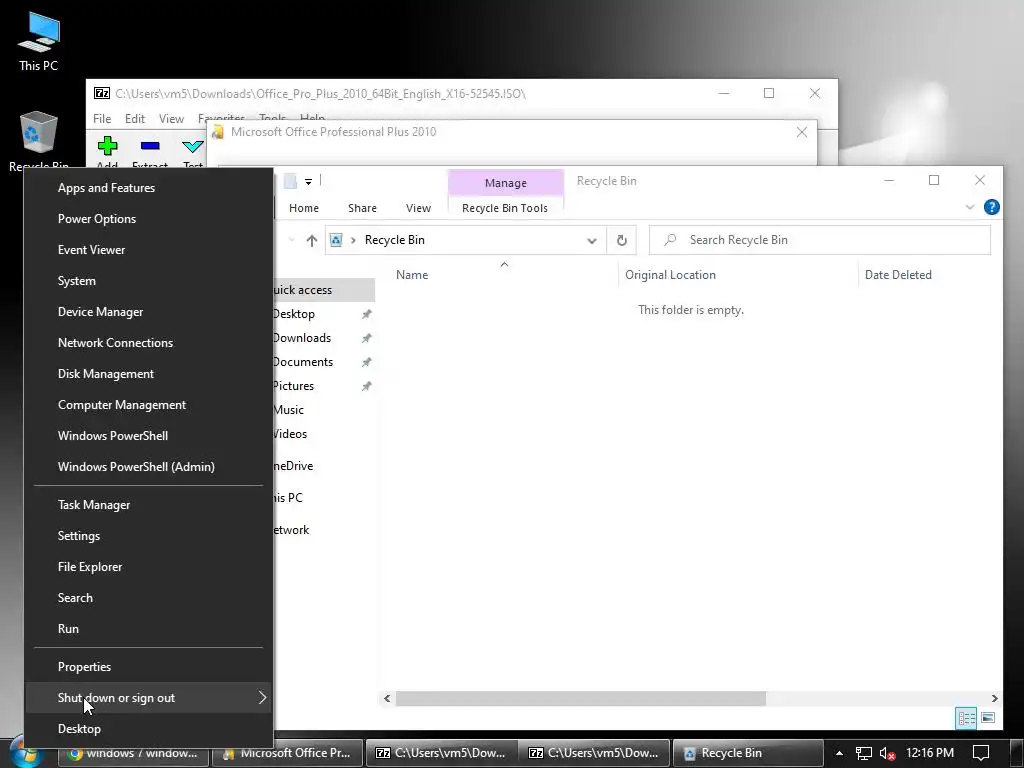This screenshot has width=1024, height=768.
Task: Click the scrollbar right arrow
Action: click(995, 699)
